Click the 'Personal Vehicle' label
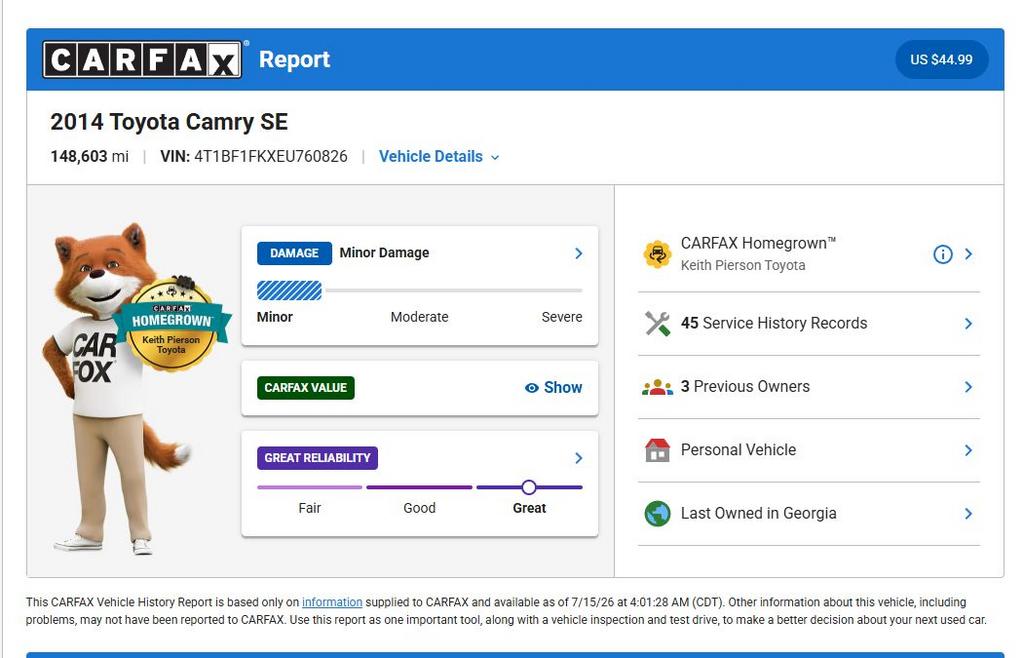 click(x=738, y=450)
